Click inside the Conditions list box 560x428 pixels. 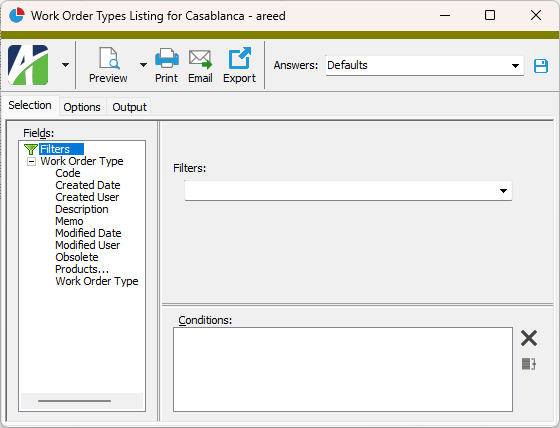(343, 369)
